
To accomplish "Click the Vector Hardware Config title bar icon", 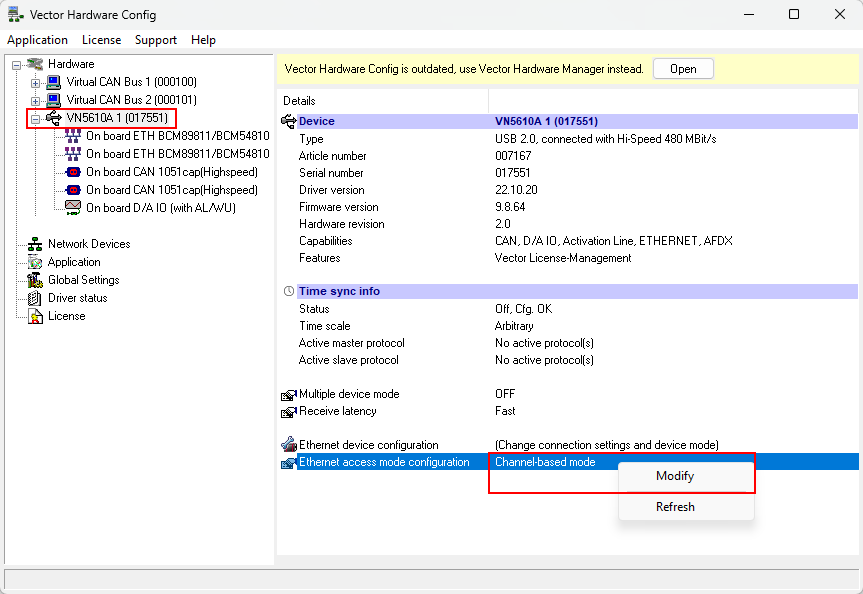I will tap(15, 14).
